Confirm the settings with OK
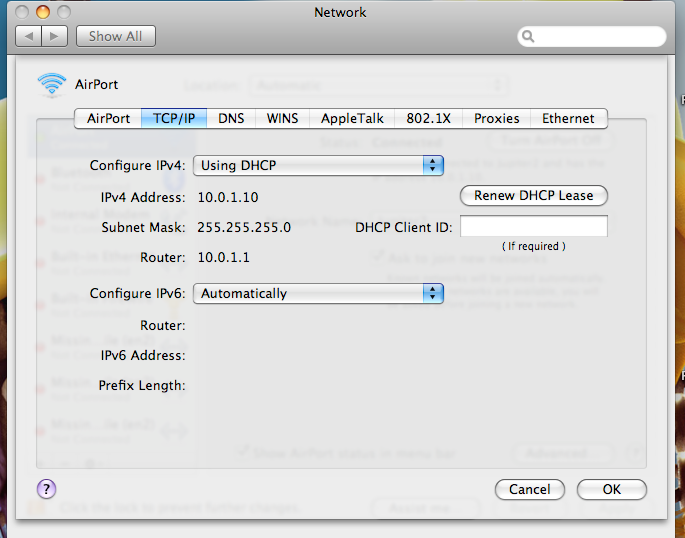Image resolution: width=685 pixels, height=538 pixels. point(612,490)
